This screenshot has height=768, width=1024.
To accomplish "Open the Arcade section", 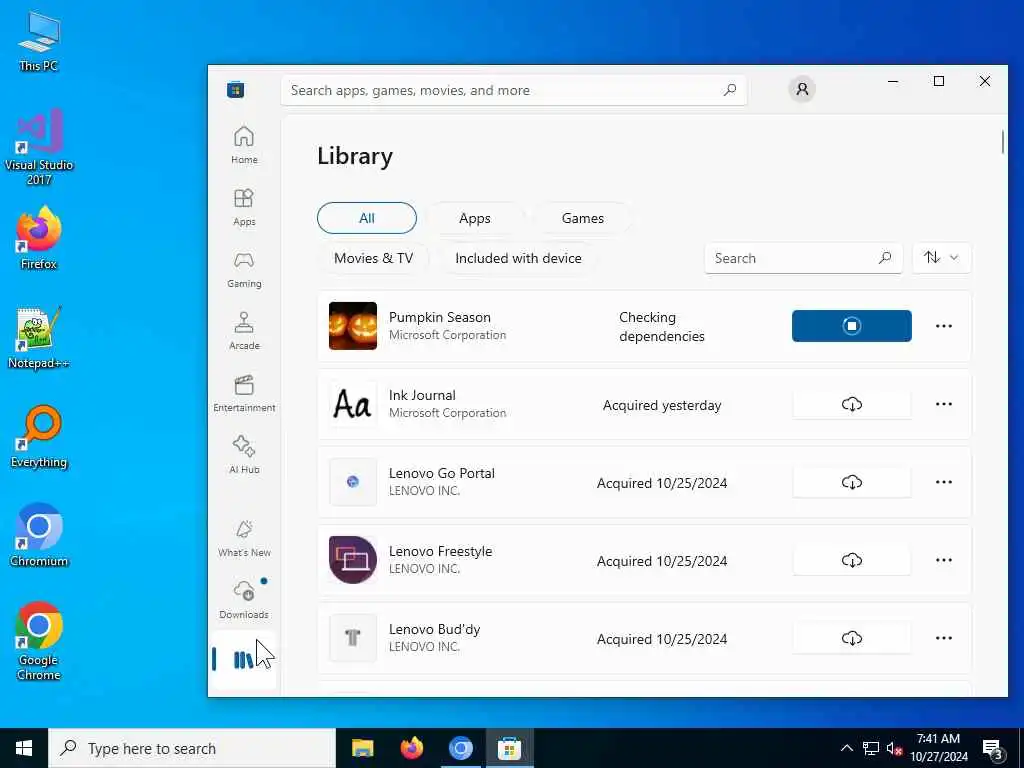I will coord(244,331).
